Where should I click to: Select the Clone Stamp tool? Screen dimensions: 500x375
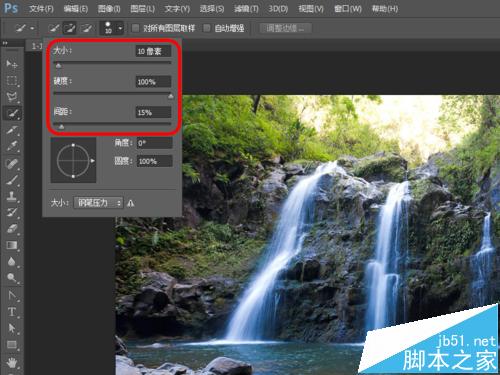pyautogui.click(x=12, y=196)
